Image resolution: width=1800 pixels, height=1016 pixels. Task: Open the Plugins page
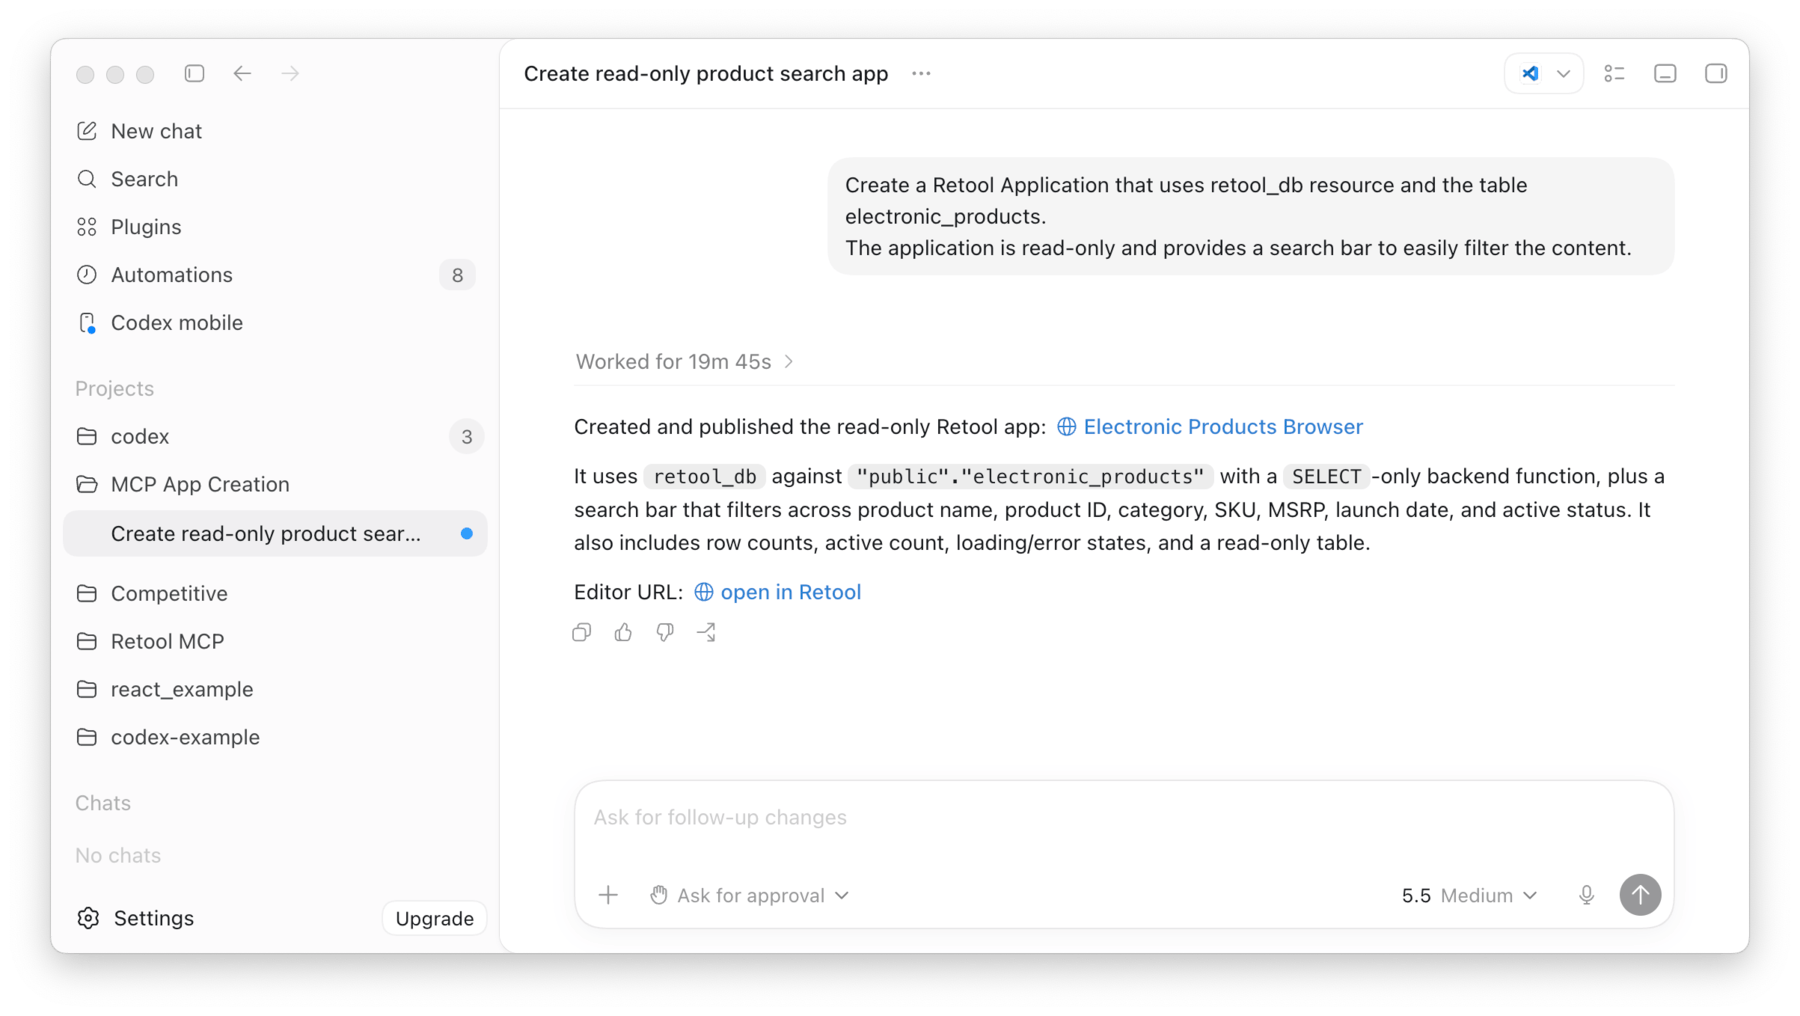(x=275, y=227)
